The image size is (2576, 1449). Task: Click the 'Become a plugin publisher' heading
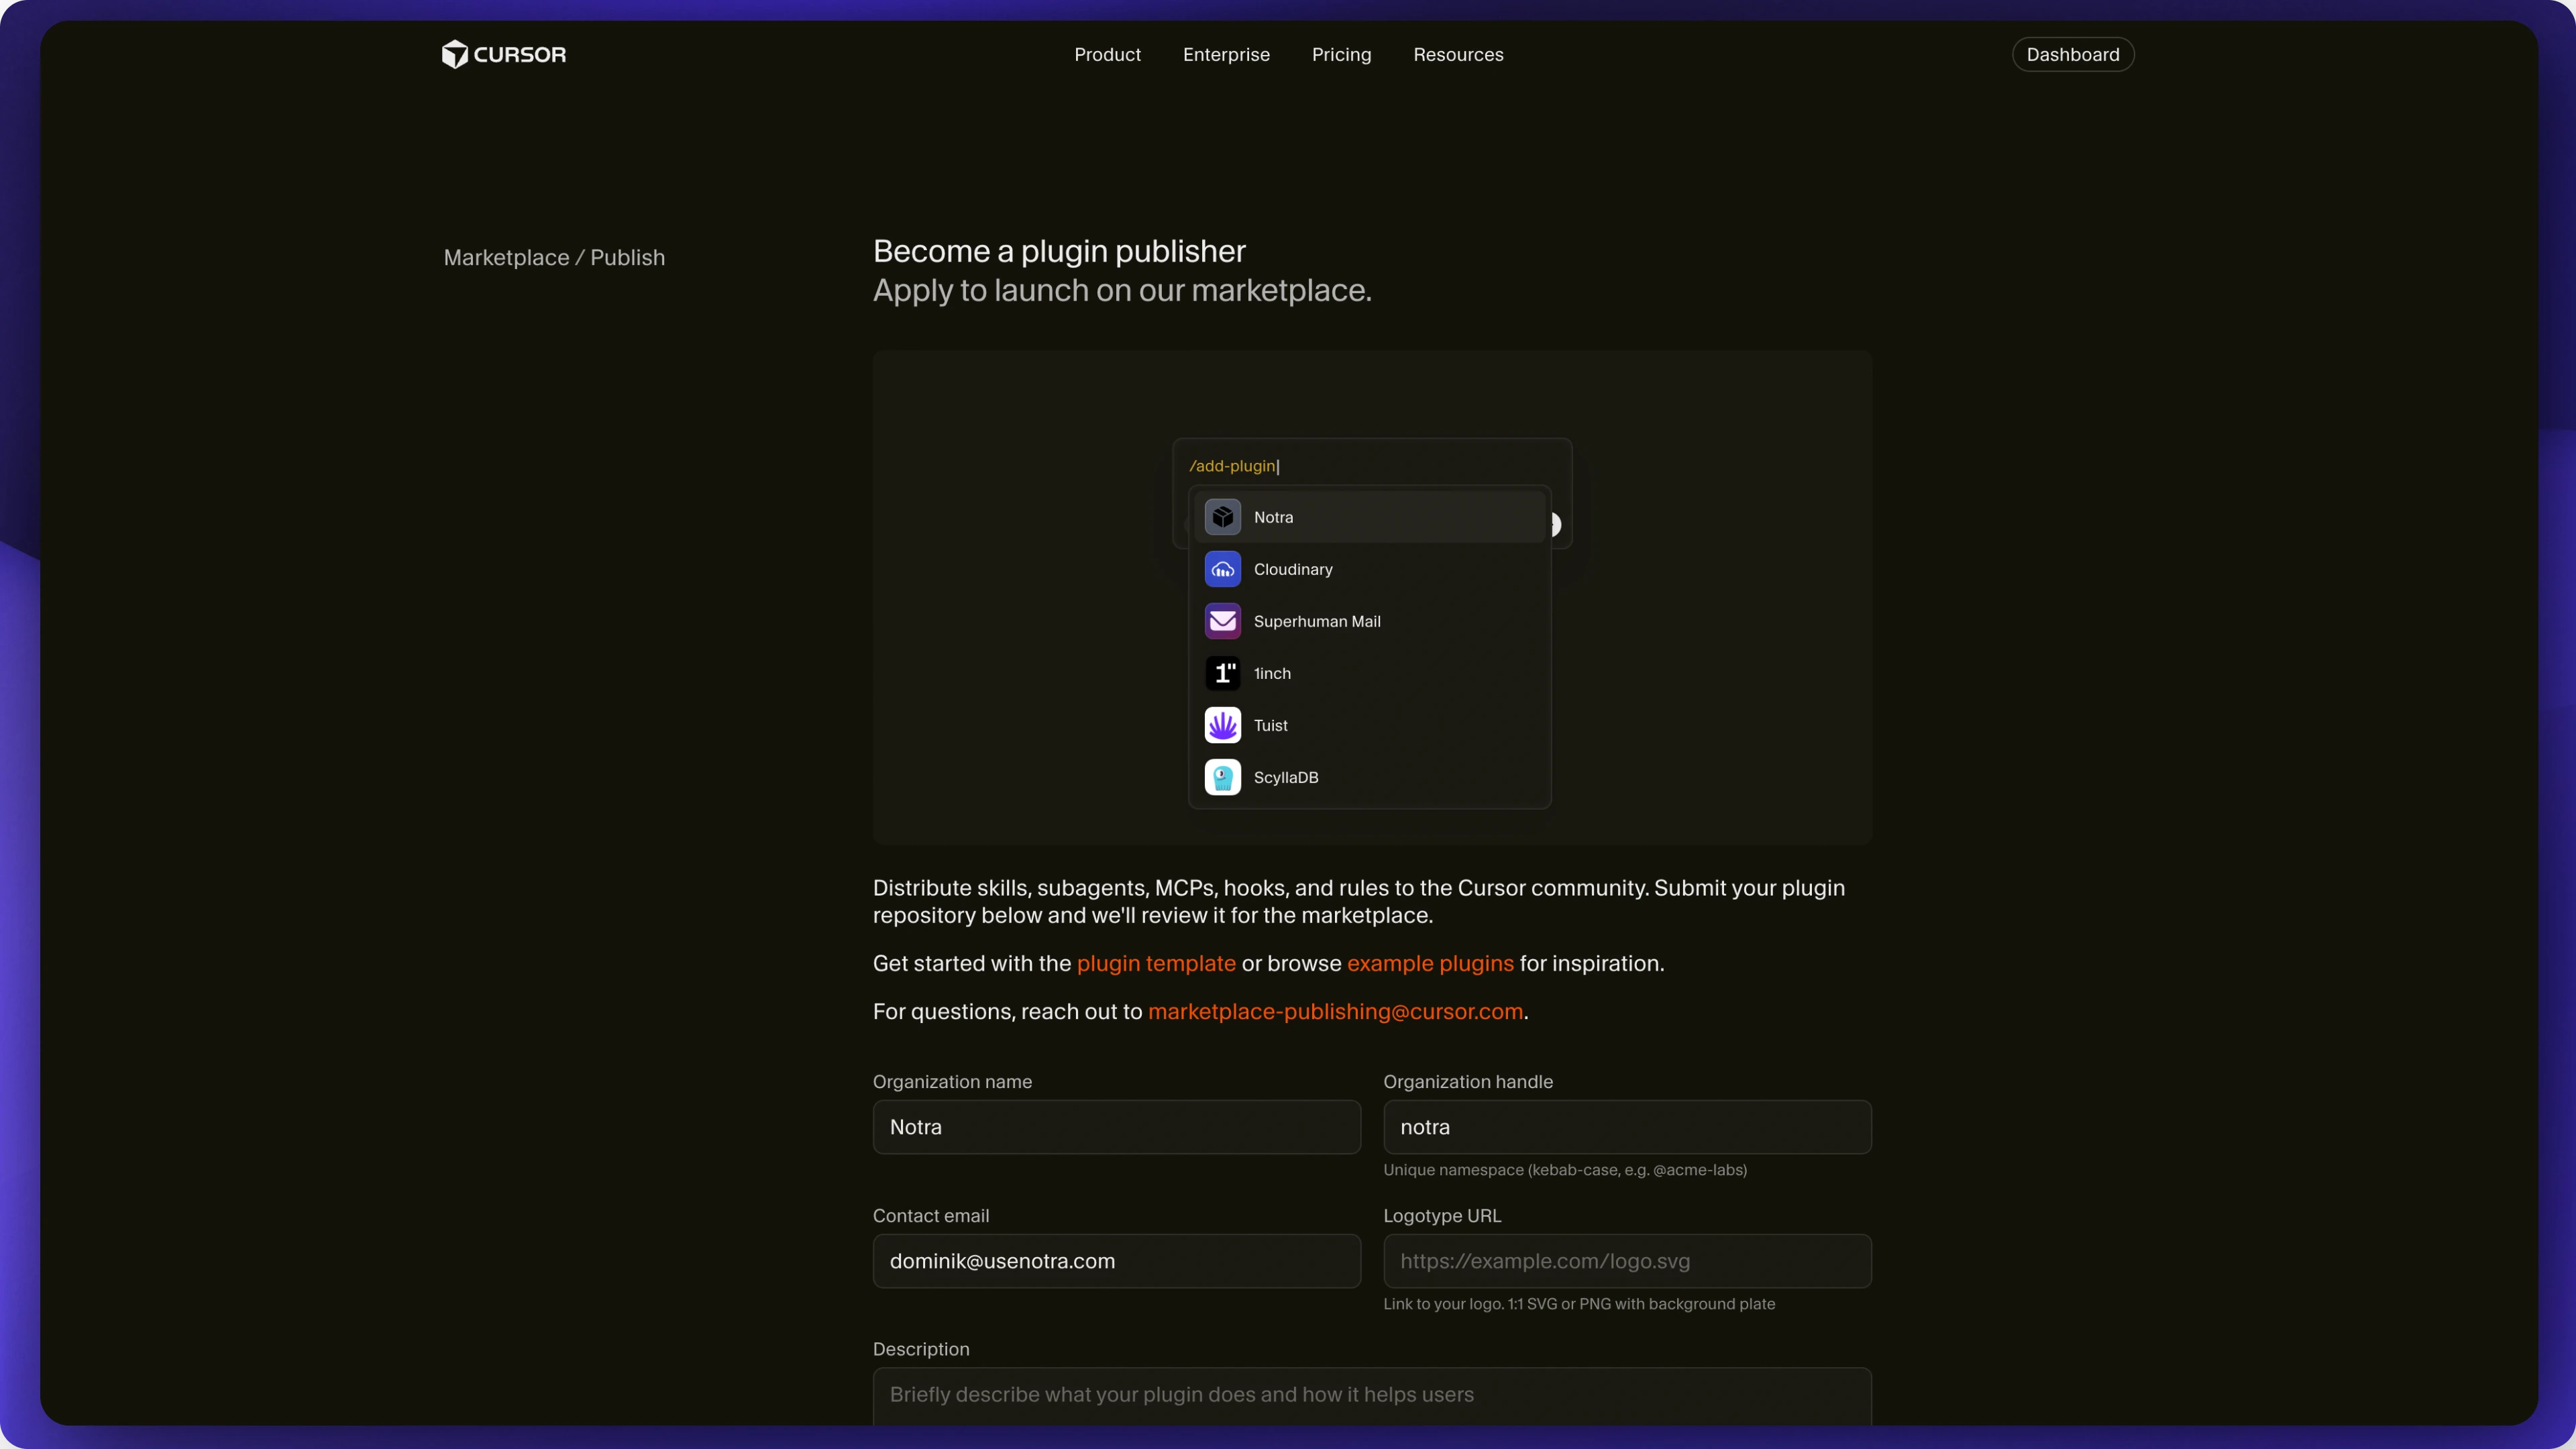coord(1059,251)
